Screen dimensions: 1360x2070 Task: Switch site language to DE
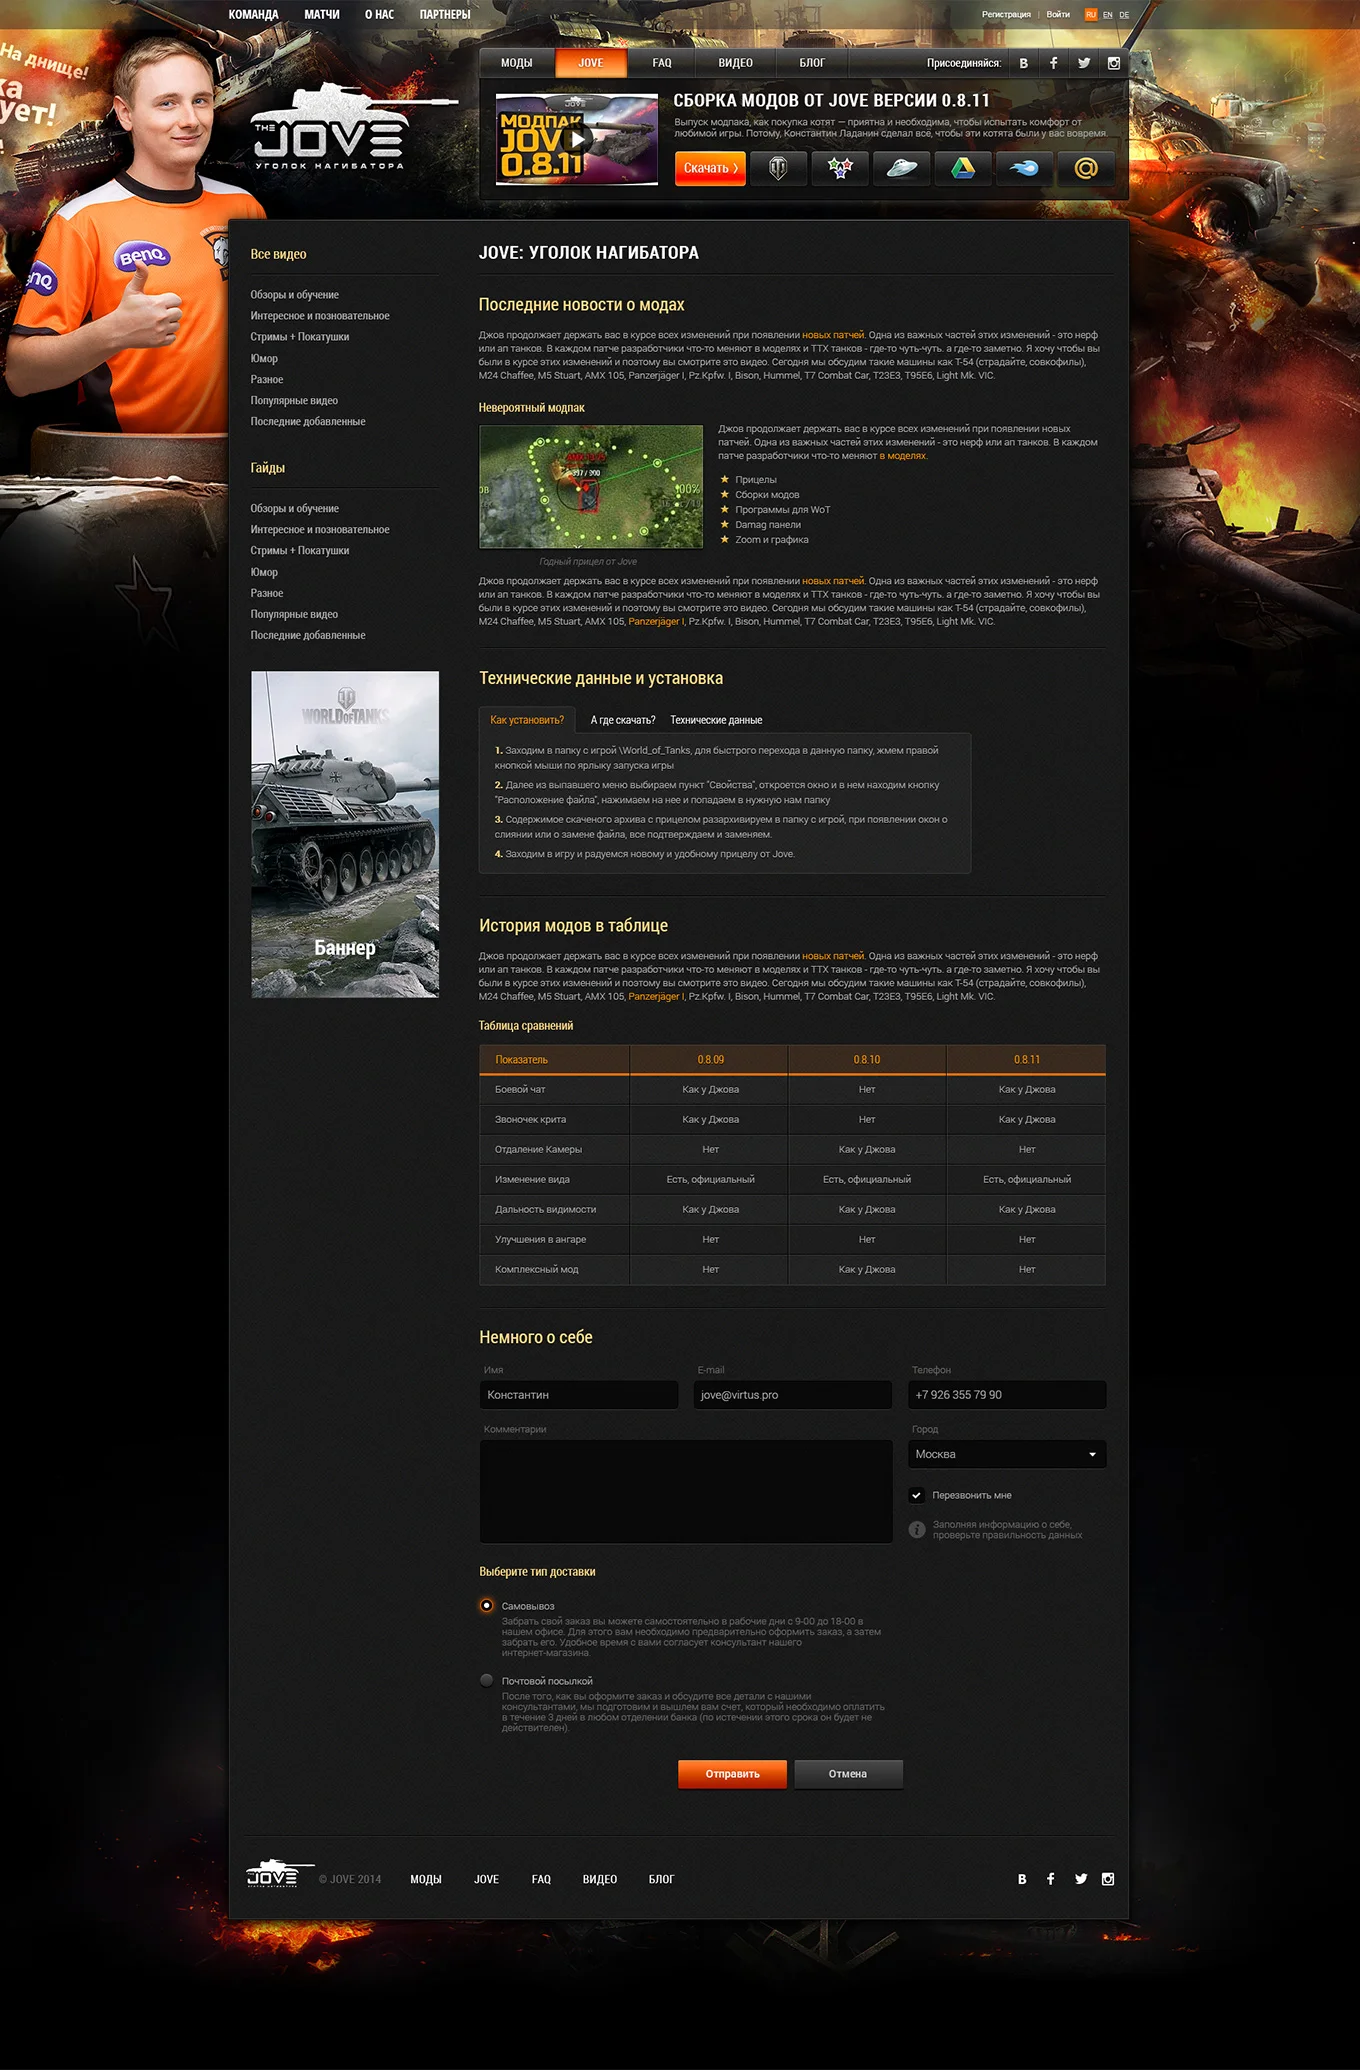pos(1124,14)
